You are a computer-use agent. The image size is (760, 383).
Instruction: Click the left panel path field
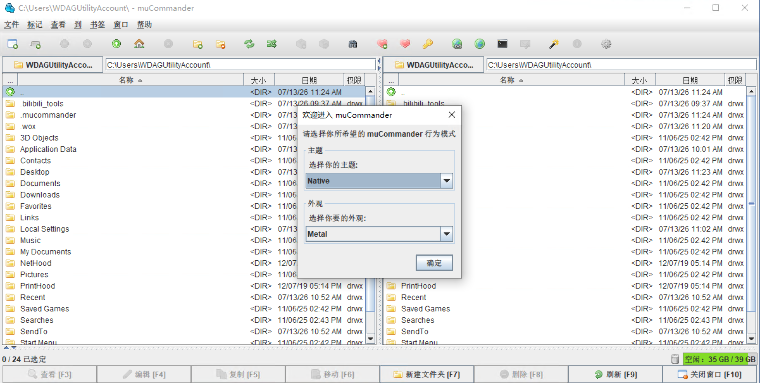click(240, 64)
